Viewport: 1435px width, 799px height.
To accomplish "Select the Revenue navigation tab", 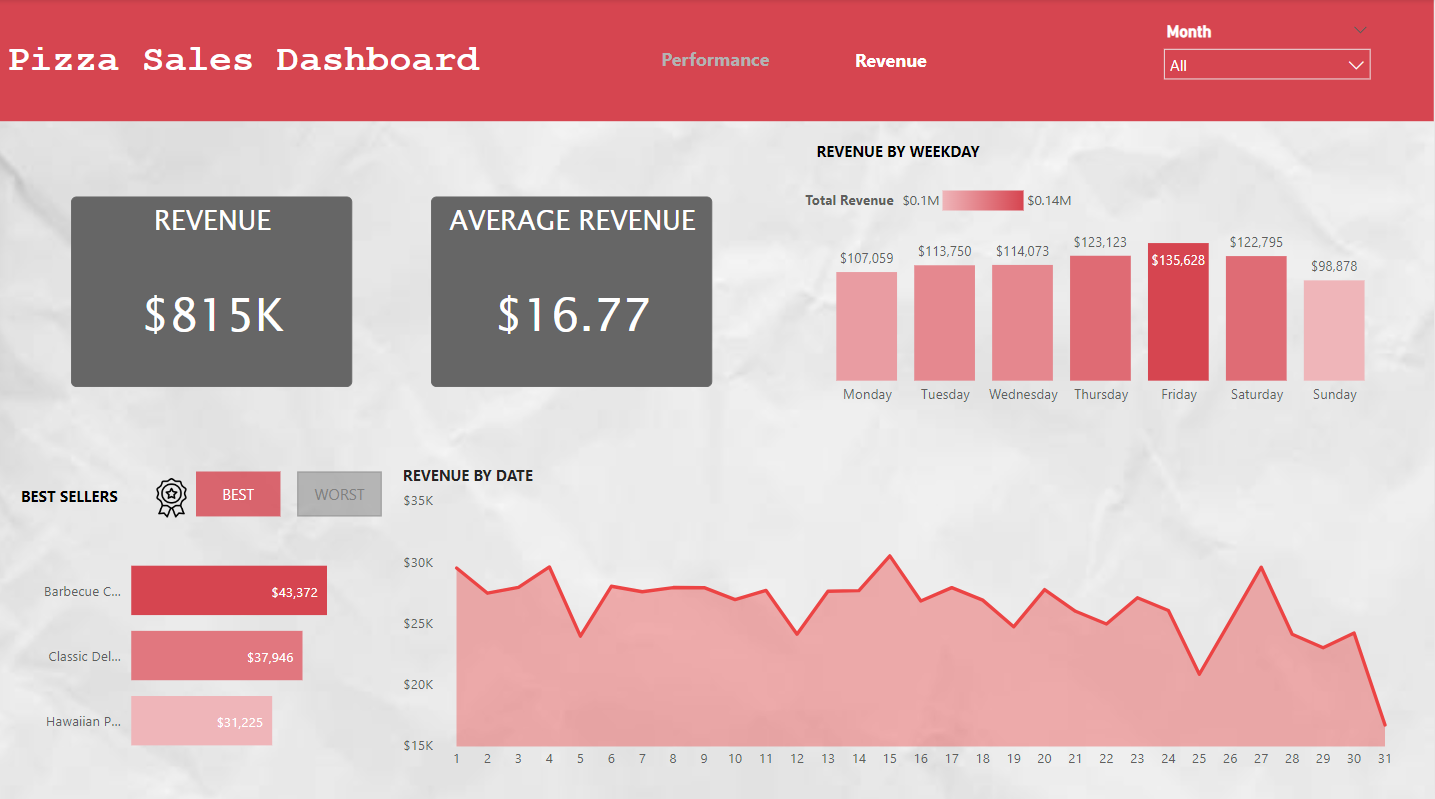I will 890,60.
